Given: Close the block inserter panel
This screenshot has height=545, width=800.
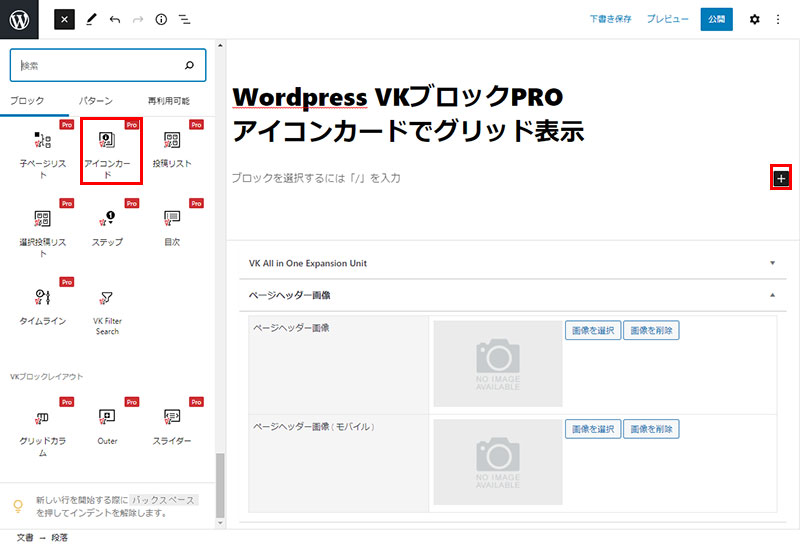Looking at the screenshot, I should click(64, 19).
